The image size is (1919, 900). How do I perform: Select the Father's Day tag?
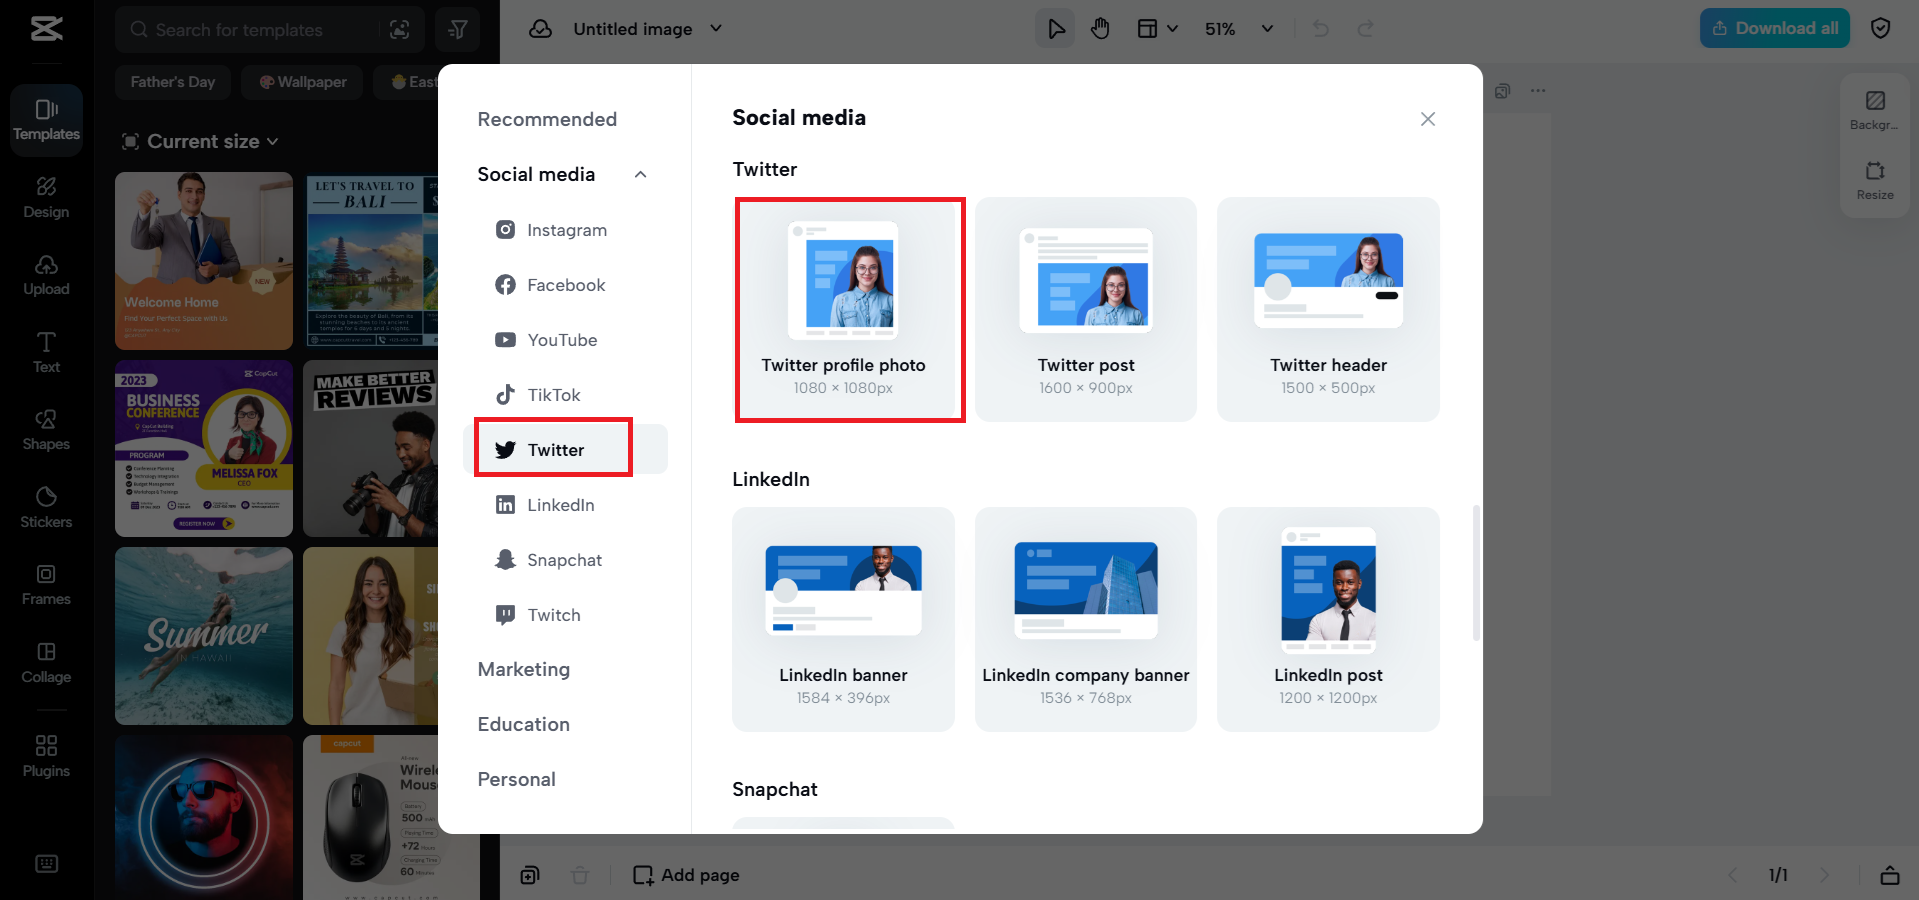[x=173, y=82]
